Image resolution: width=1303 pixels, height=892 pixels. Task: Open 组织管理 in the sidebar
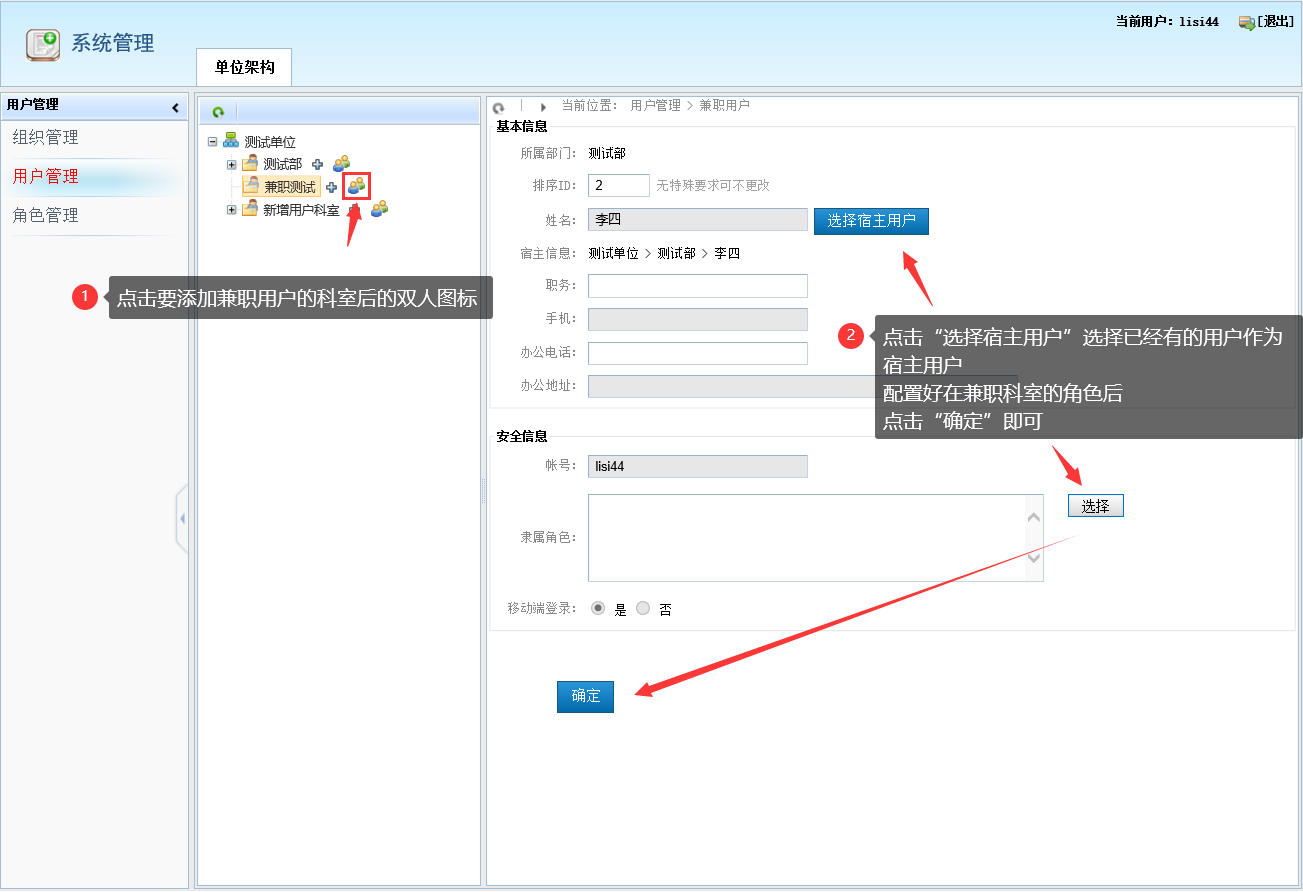45,137
